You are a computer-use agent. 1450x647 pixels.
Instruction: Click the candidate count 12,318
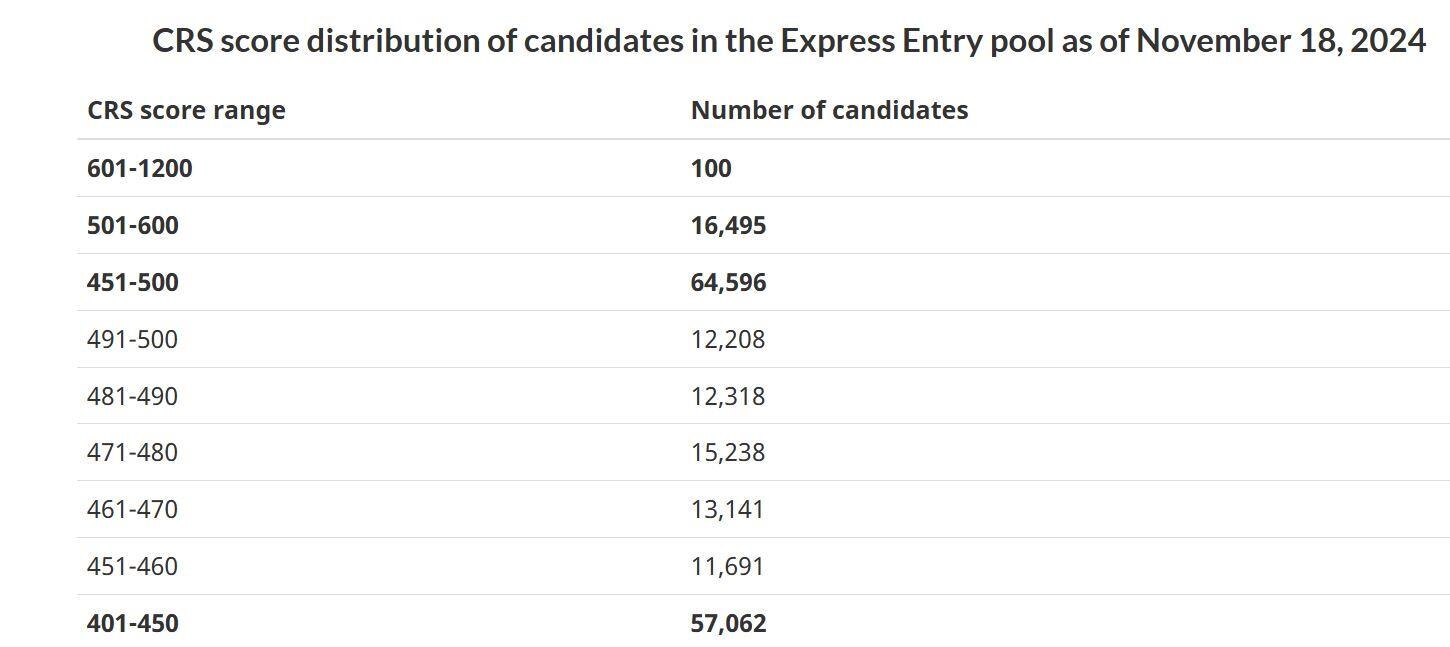[727, 396]
